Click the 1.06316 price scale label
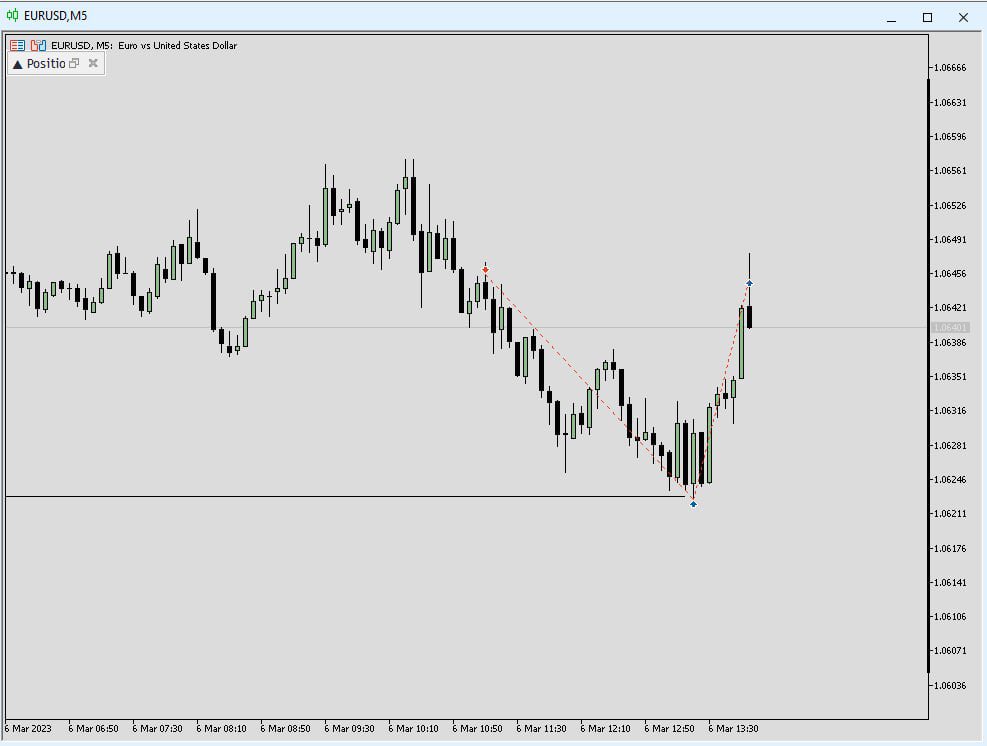Screen dimensions: 987x746 (x=950, y=411)
